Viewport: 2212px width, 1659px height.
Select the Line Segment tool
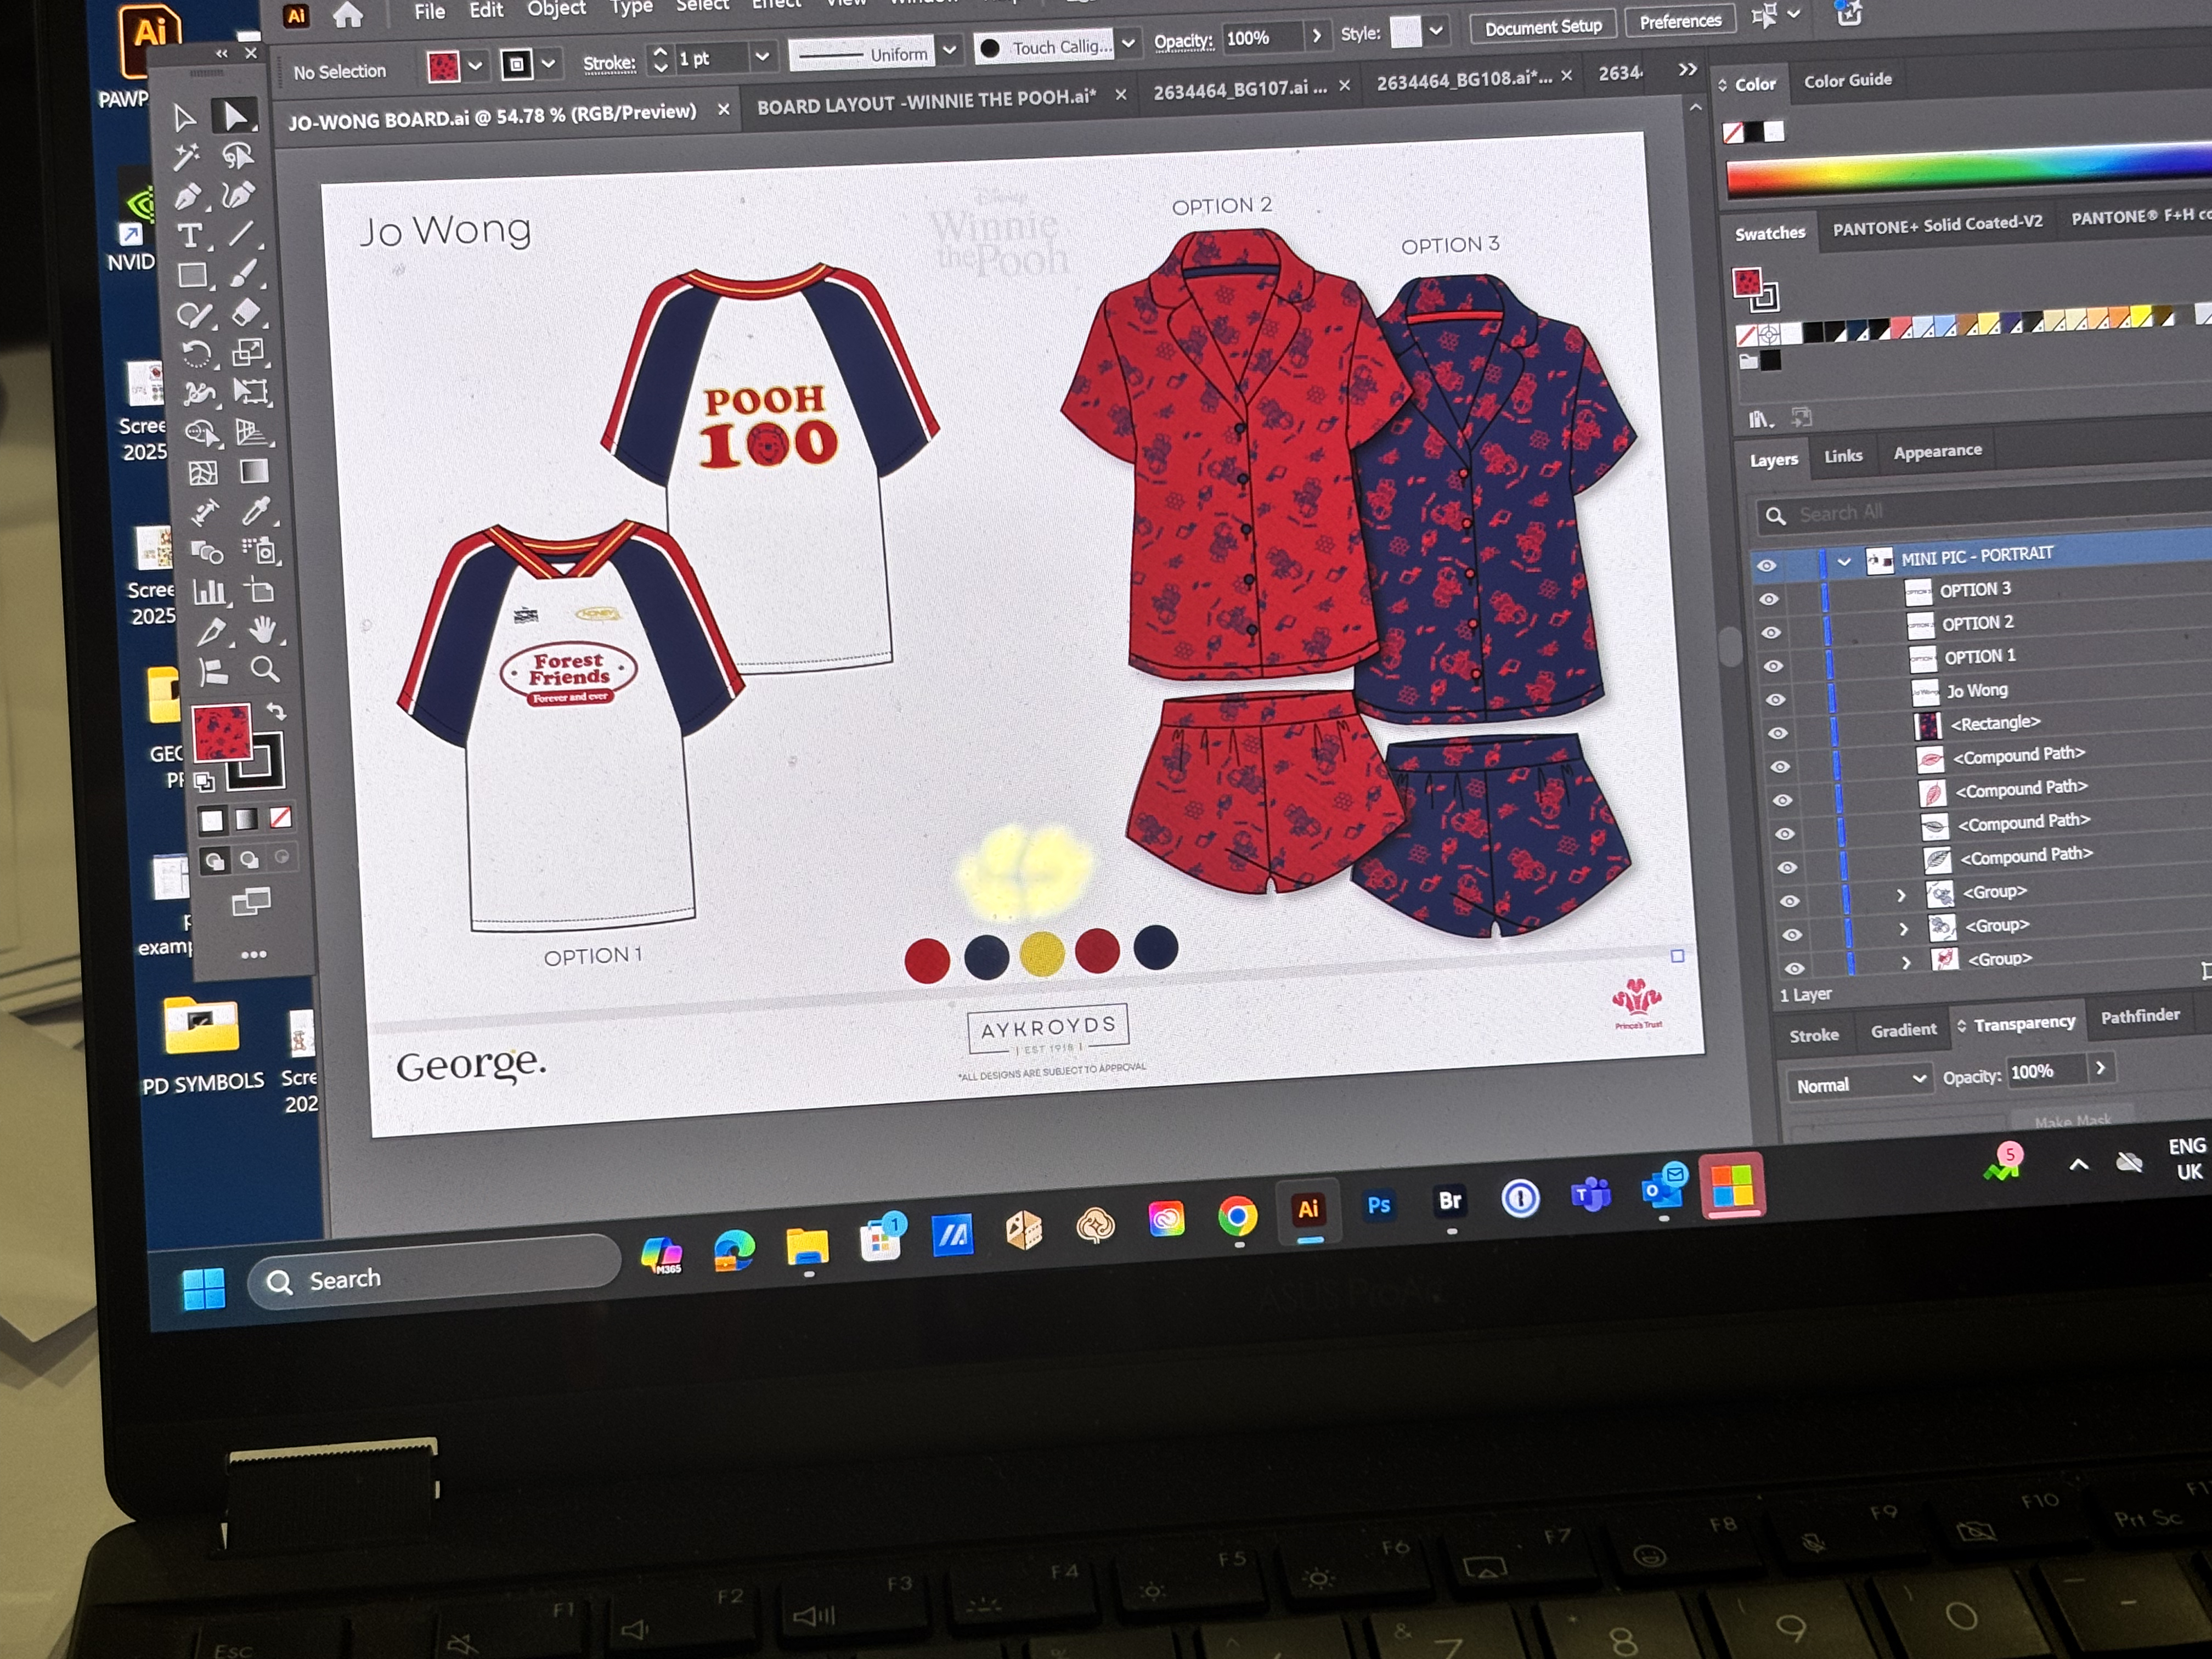pos(241,234)
